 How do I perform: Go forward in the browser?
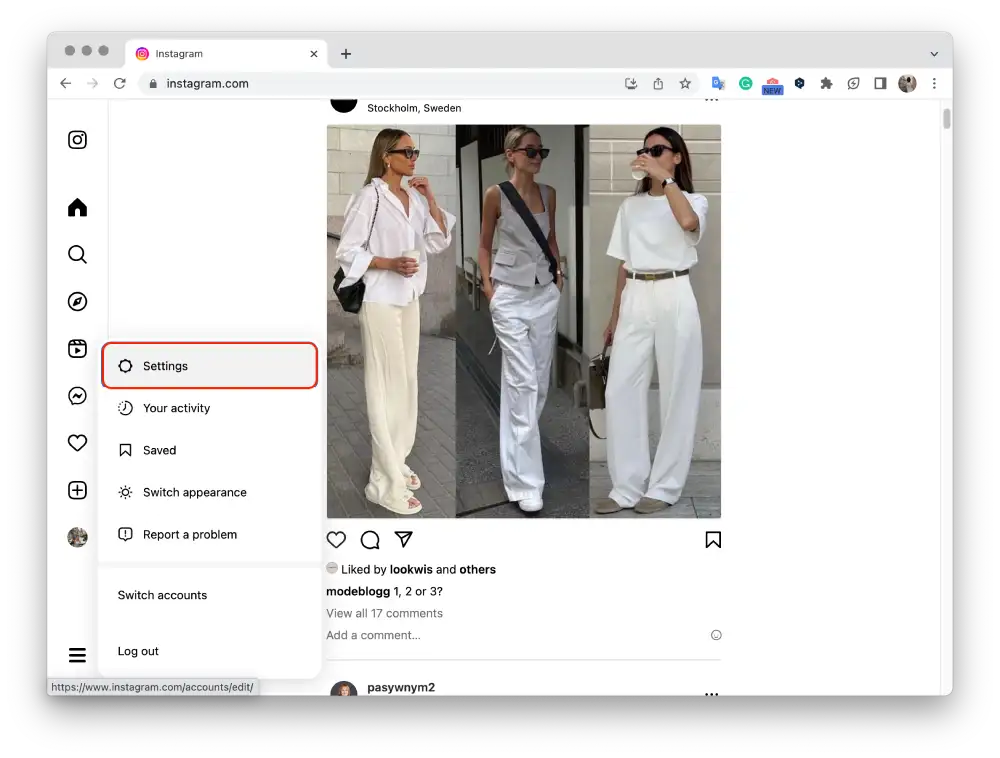click(92, 84)
